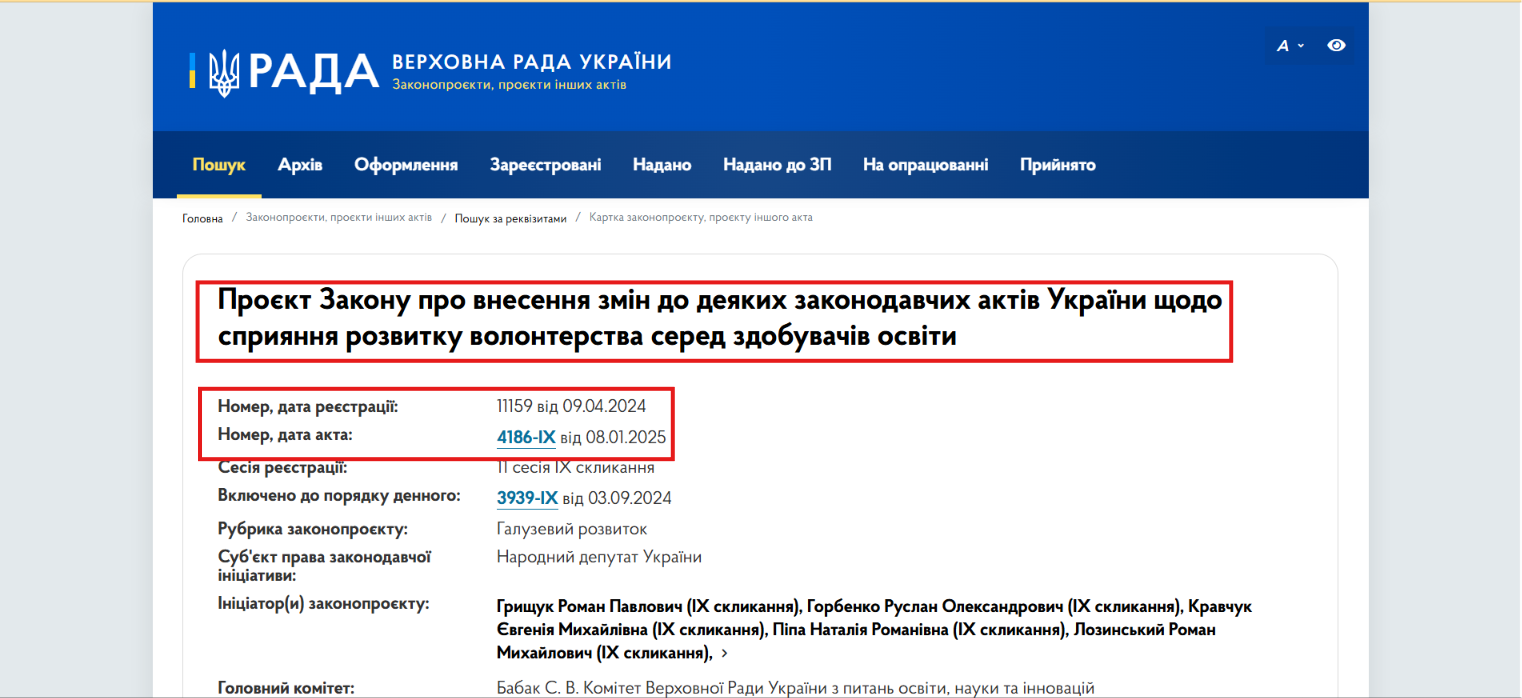Open the font size A dropdown

click(1290, 45)
